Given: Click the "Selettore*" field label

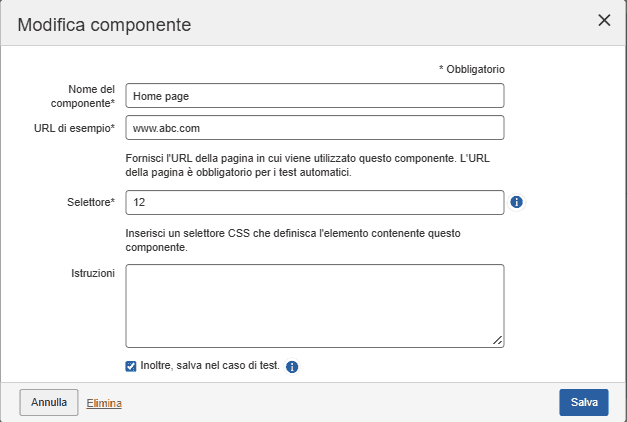Looking at the screenshot, I should coord(84,202).
